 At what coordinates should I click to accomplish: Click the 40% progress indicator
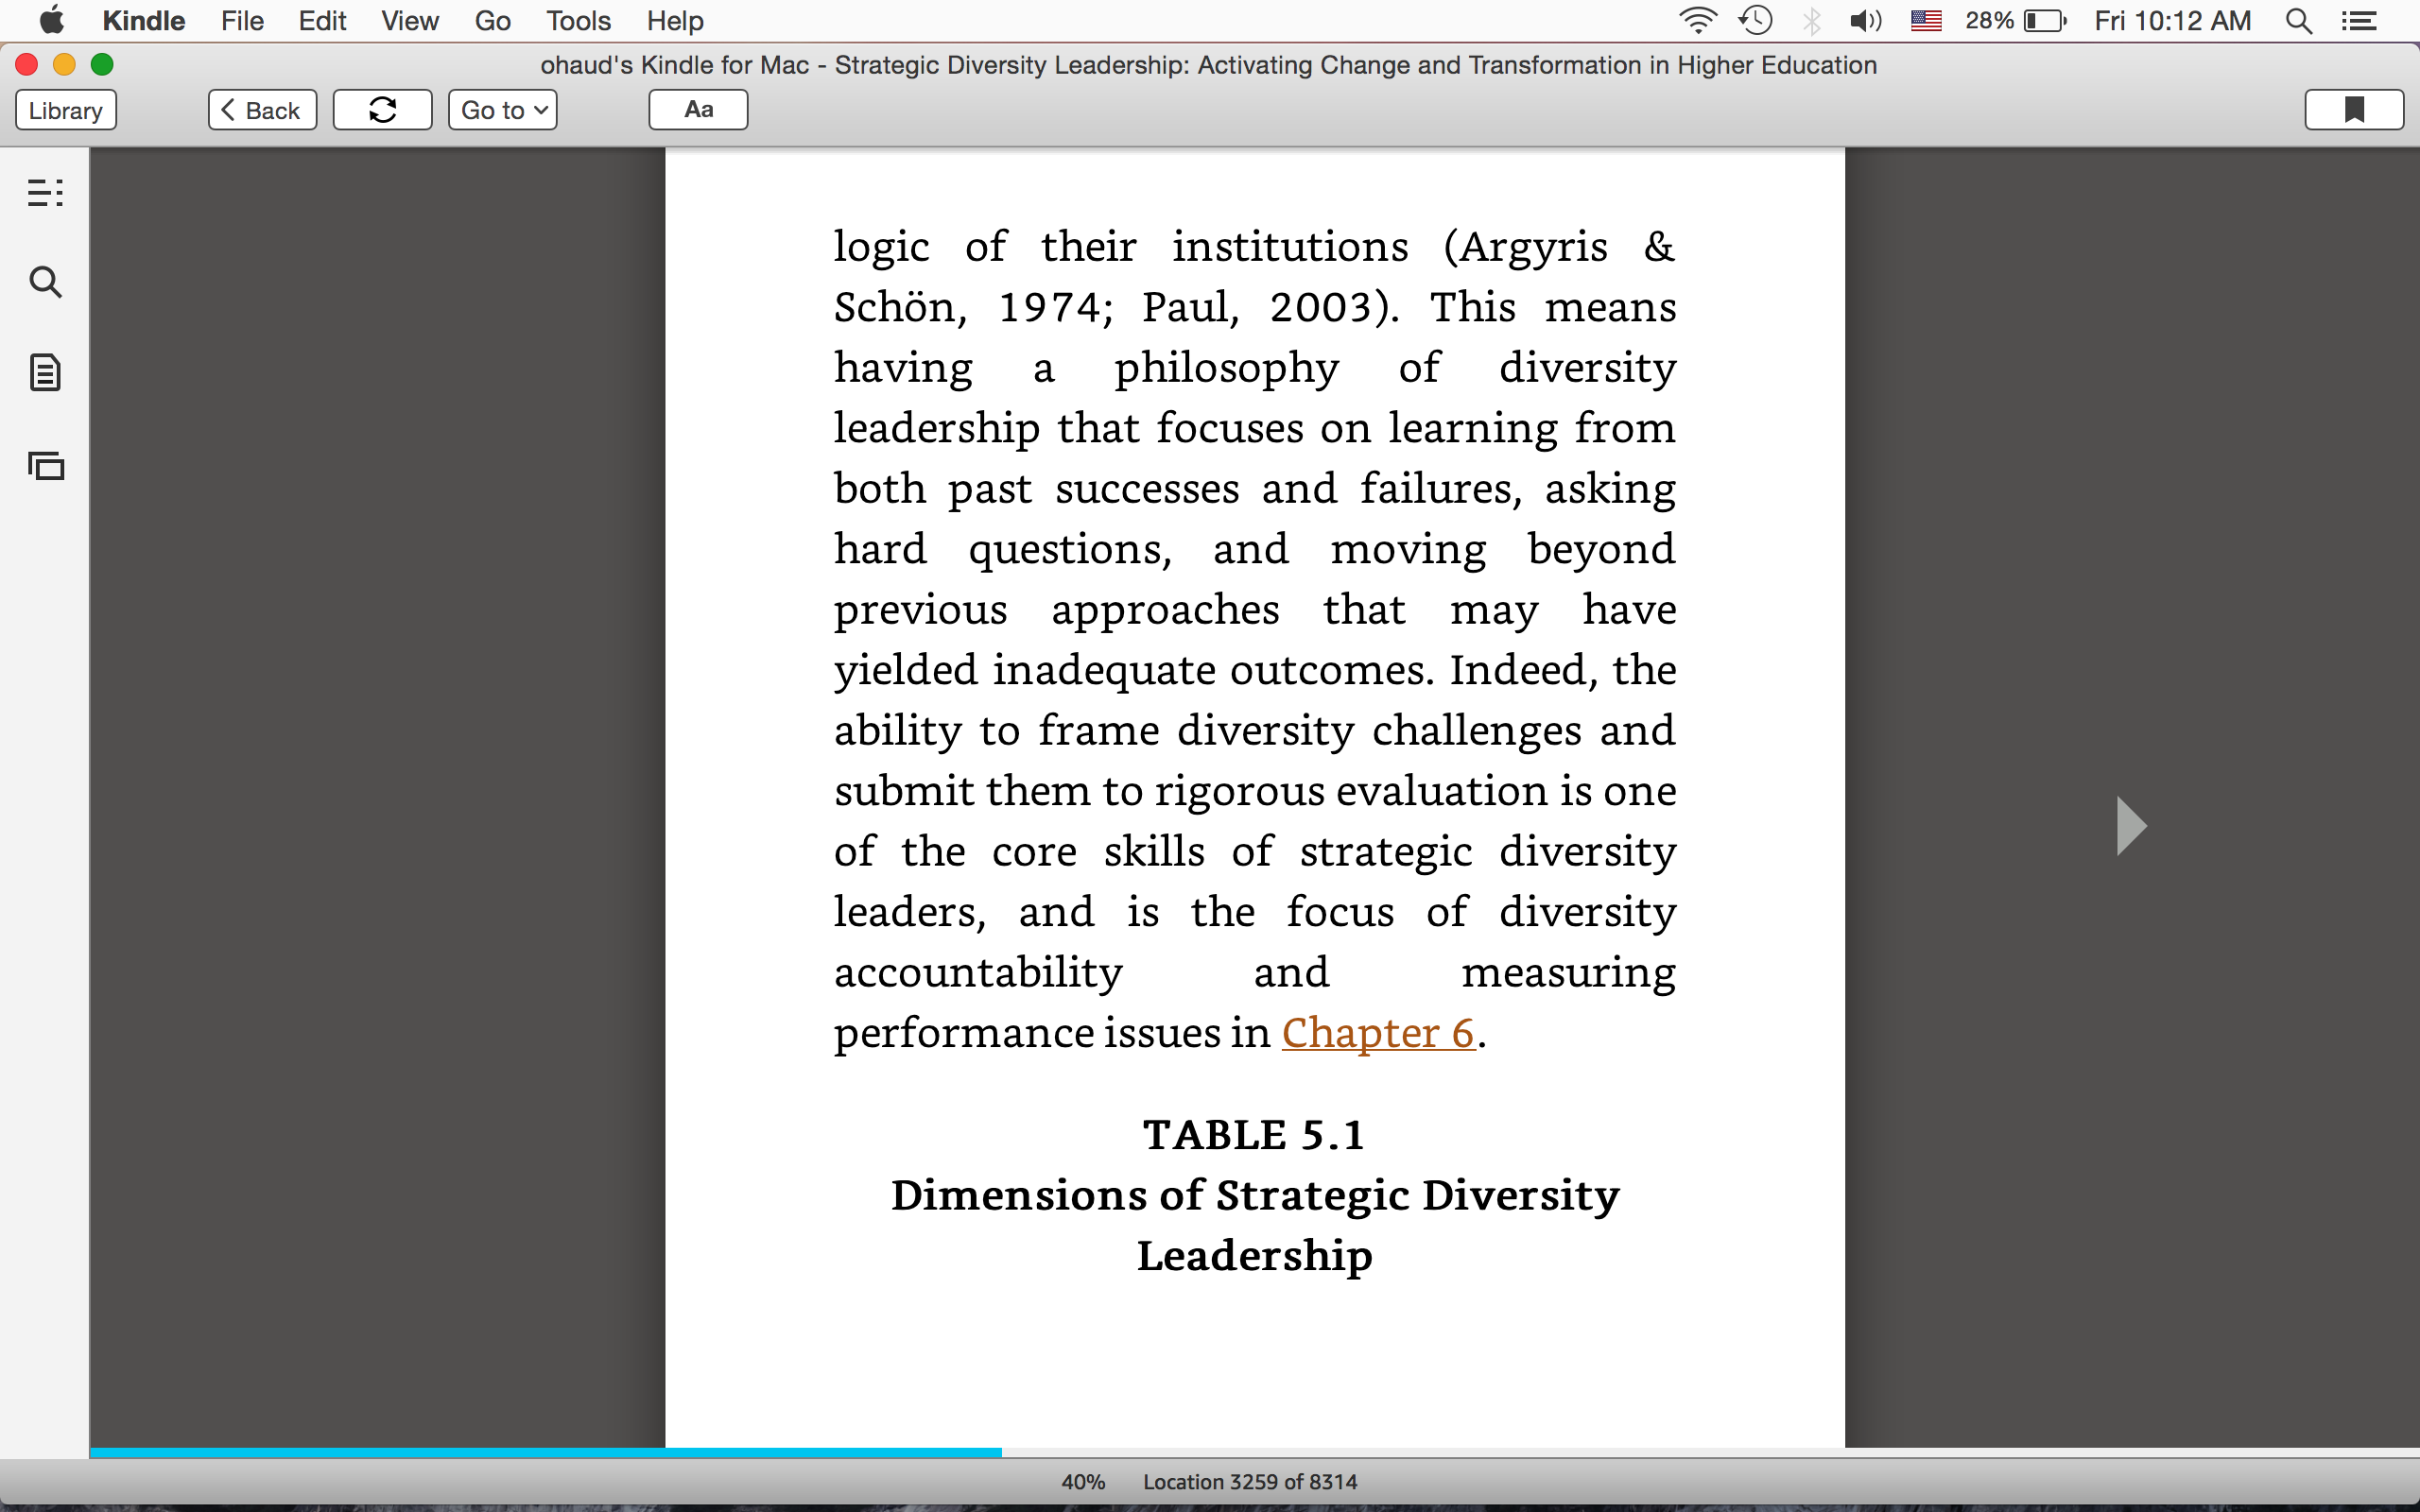(1083, 1482)
